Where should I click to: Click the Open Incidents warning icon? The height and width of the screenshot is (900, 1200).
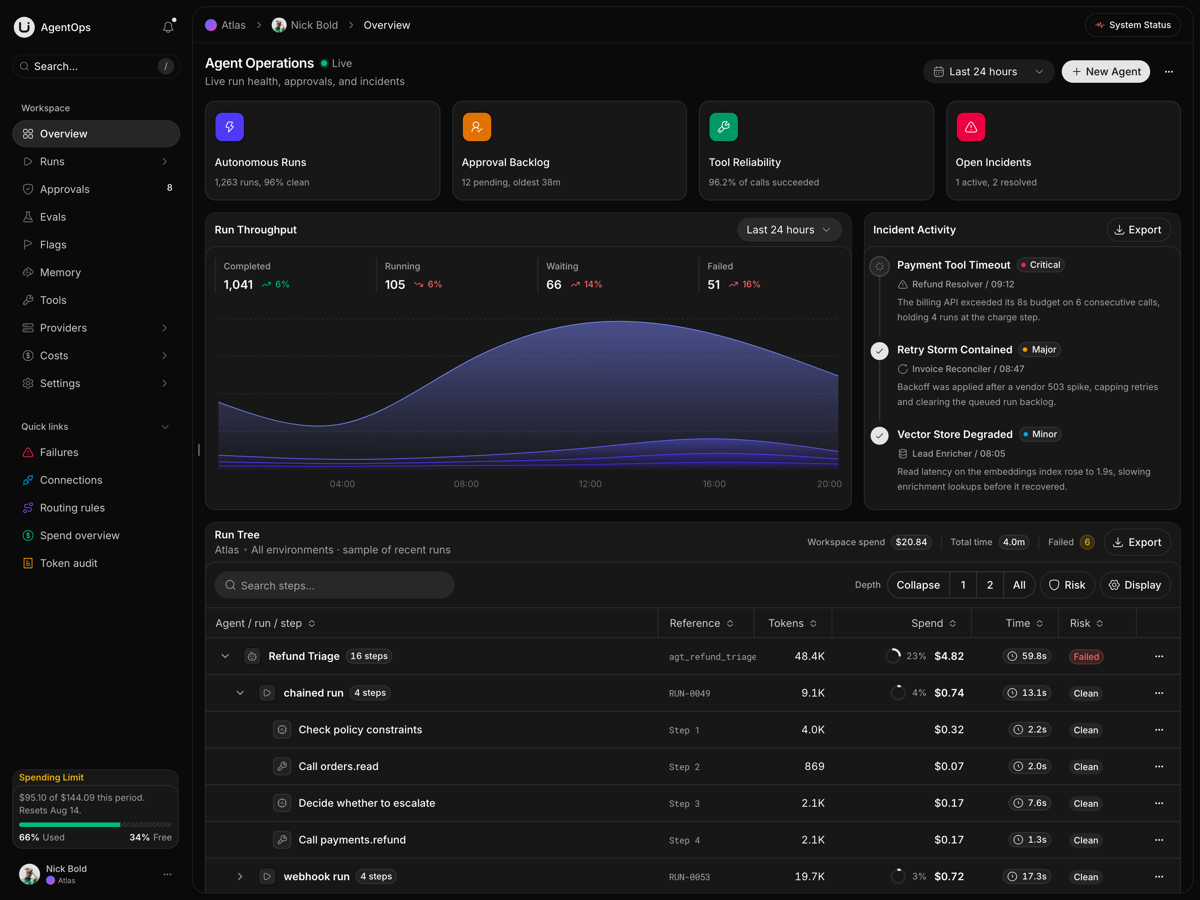click(971, 127)
